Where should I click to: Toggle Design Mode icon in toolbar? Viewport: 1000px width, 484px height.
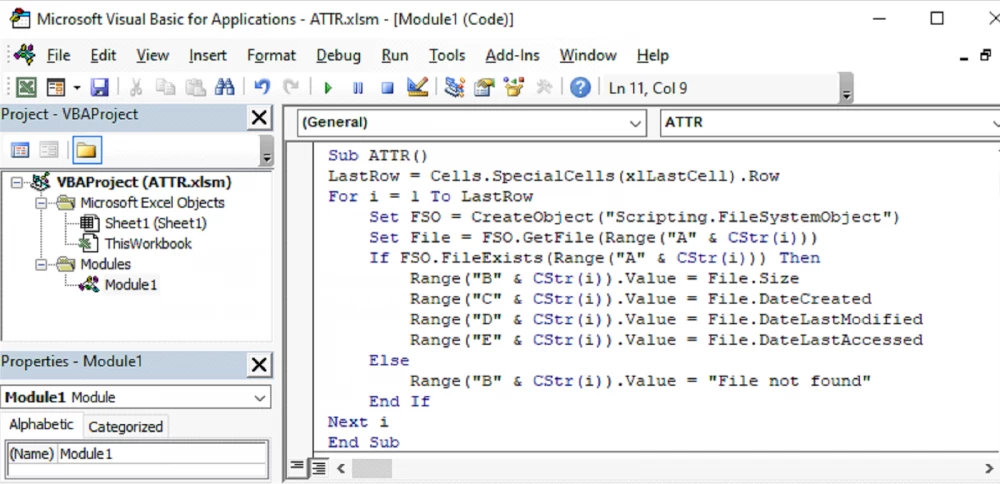pos(418,88)
